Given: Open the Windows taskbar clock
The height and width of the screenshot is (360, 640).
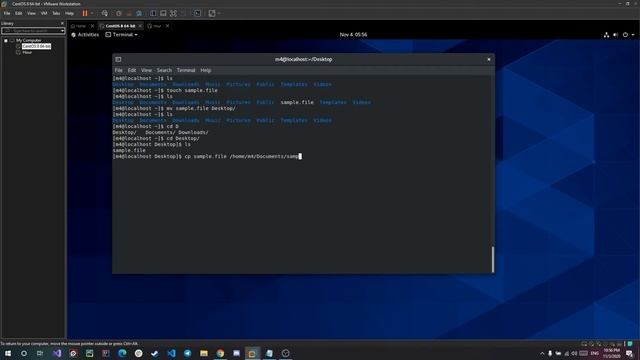Looking at the screenshot, I should (x=611, y=353).
